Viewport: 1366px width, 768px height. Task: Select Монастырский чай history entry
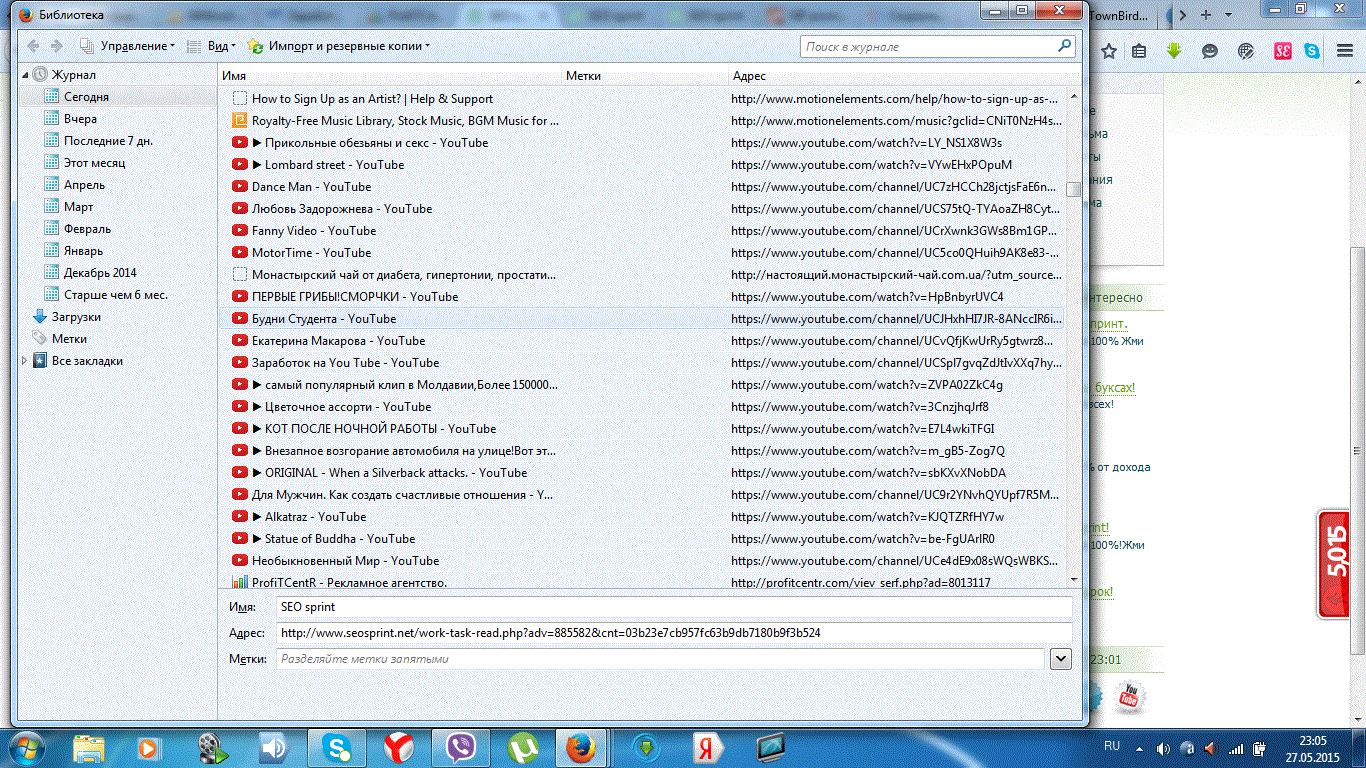coord(642,275)
